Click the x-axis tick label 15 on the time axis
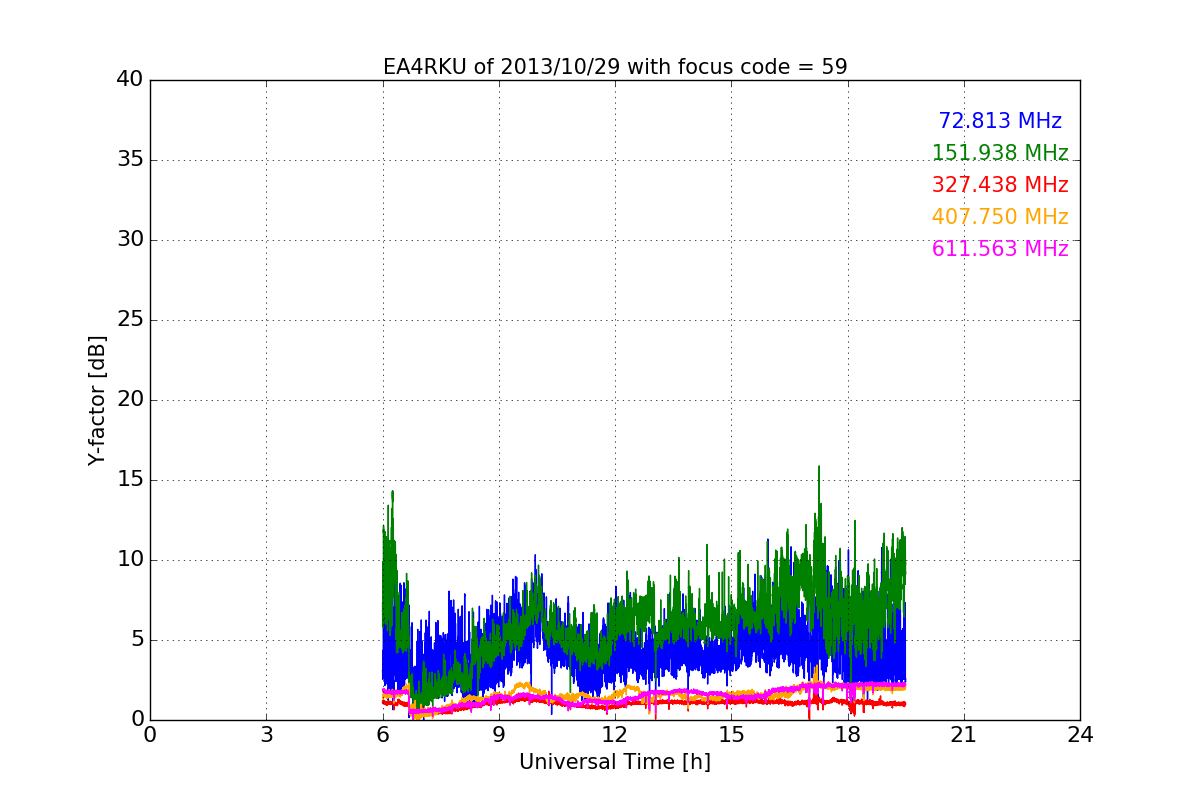 pyautogui.click(x=731, y=735)
